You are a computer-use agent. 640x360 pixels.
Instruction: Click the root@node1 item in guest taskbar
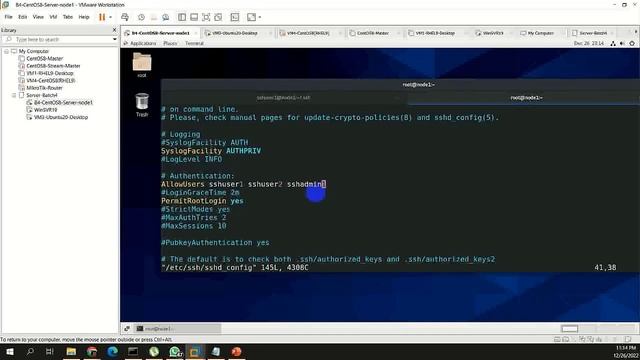[178, 329]
